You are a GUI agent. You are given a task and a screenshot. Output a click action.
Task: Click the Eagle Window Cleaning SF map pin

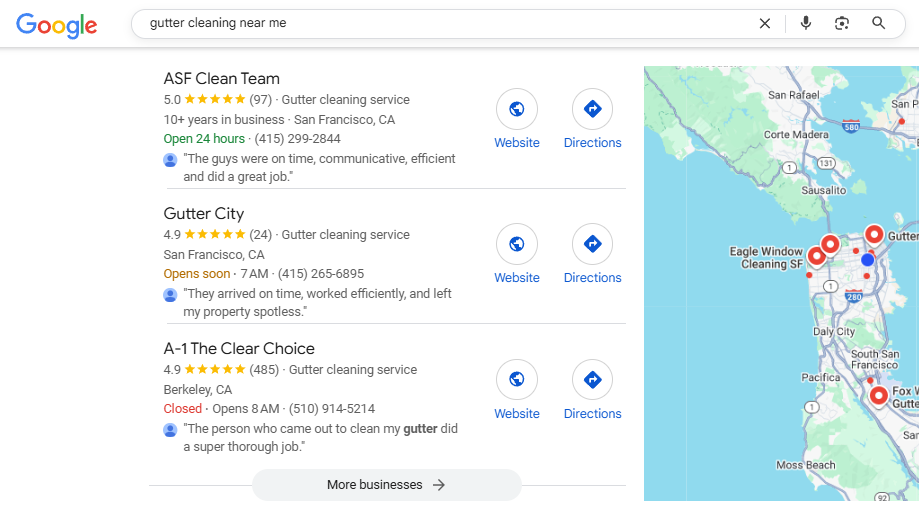(816, 256)
